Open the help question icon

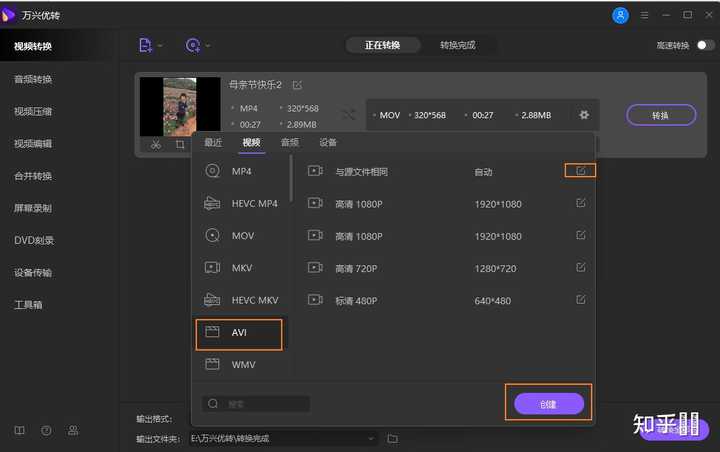(46, 430)
